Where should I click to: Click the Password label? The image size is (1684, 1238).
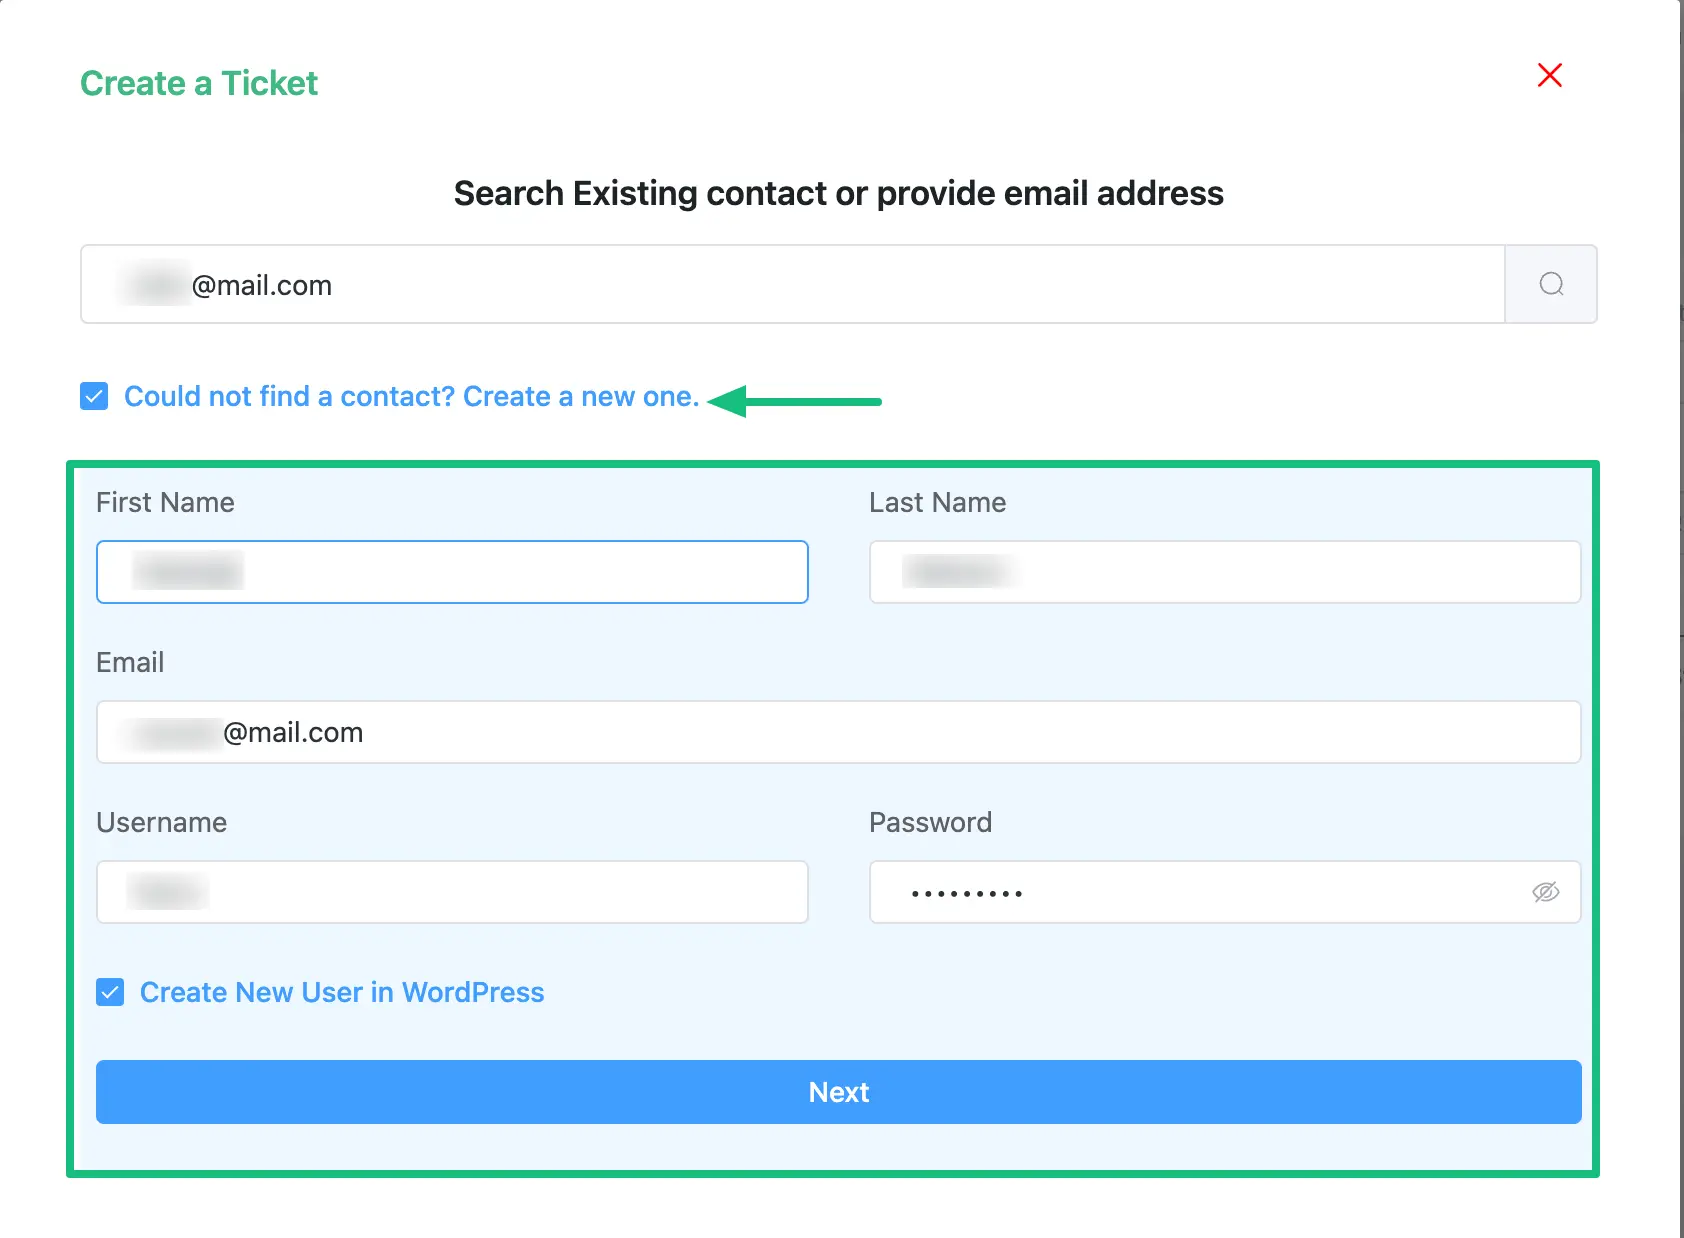[930, 822]
